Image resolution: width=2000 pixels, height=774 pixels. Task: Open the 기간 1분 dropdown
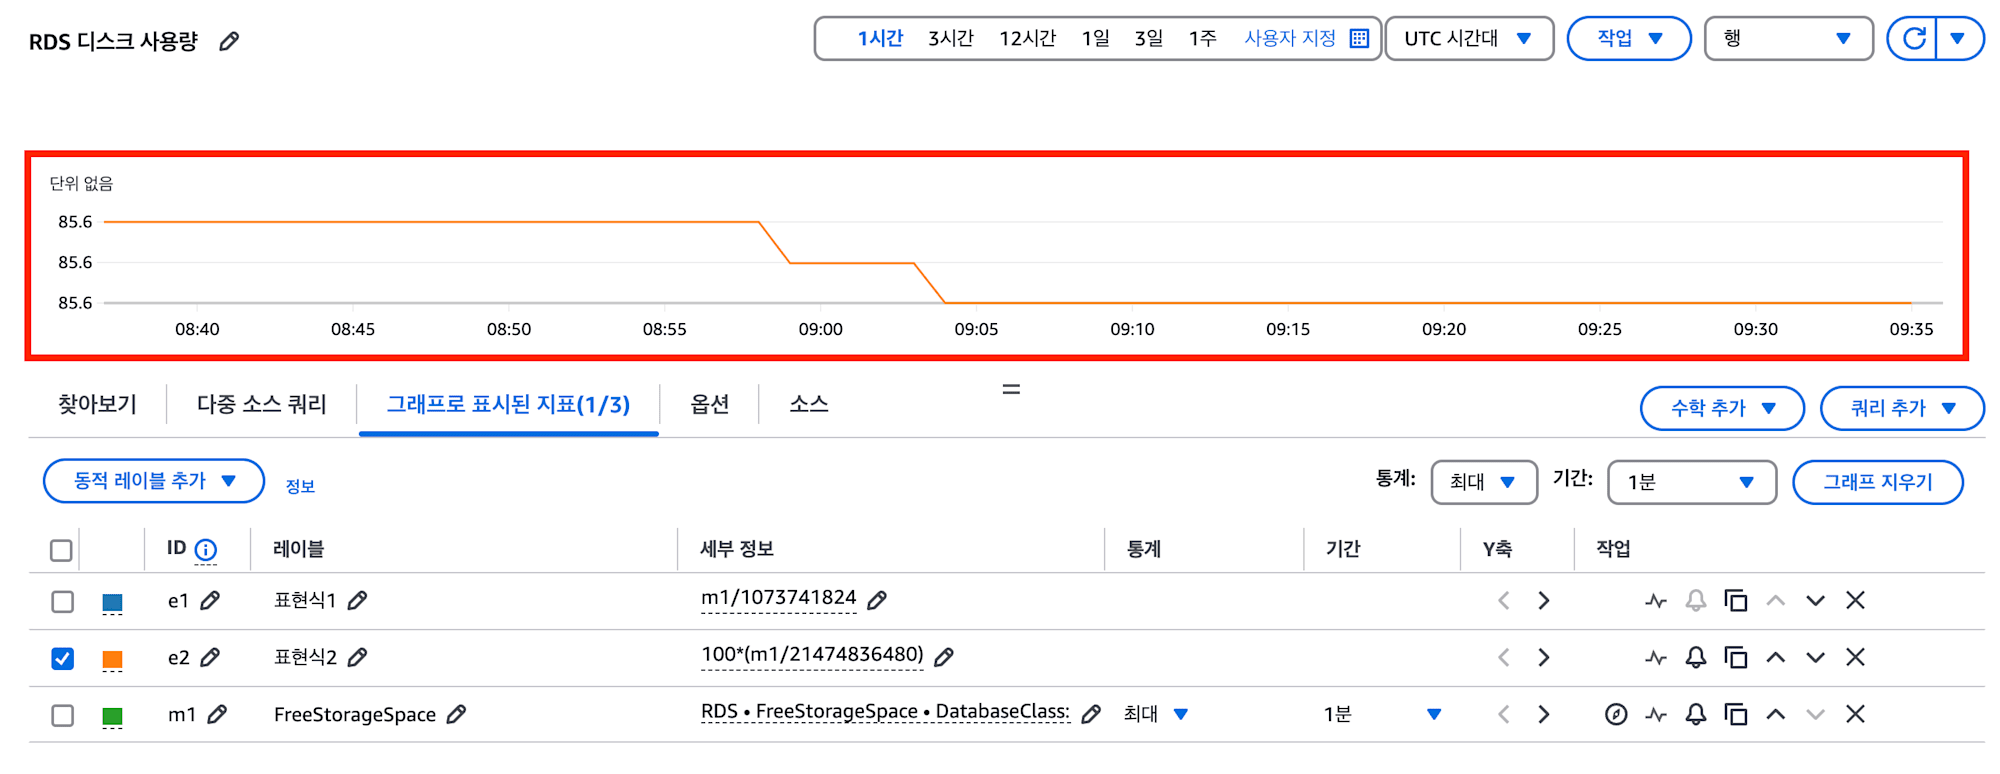(x=1692, y=482)
